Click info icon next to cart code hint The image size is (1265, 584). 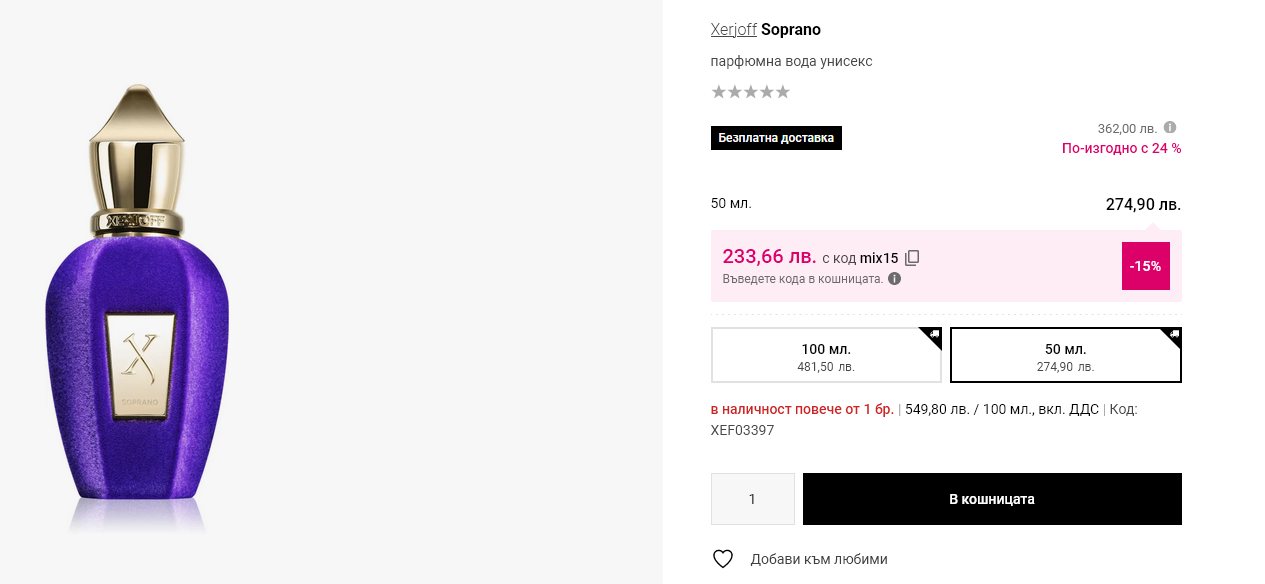click(895, 279)
